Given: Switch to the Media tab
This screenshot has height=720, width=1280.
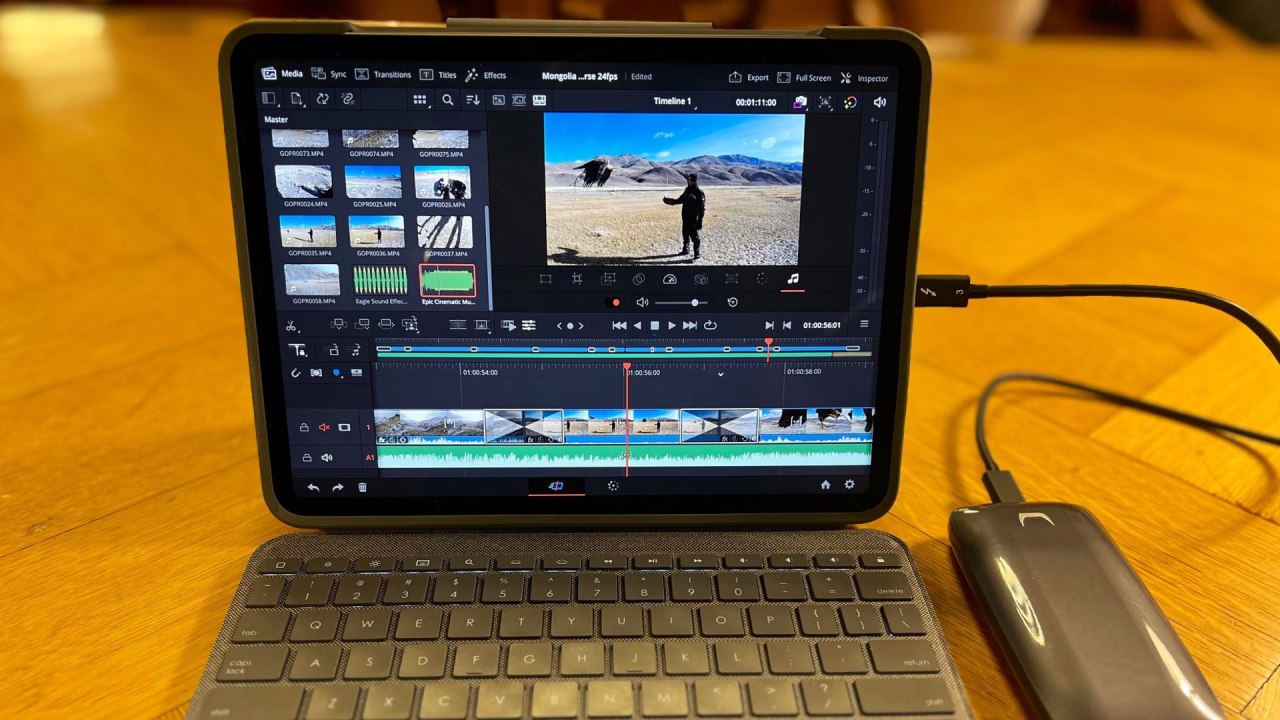Looking at the screenshot, I should point(282,73).
